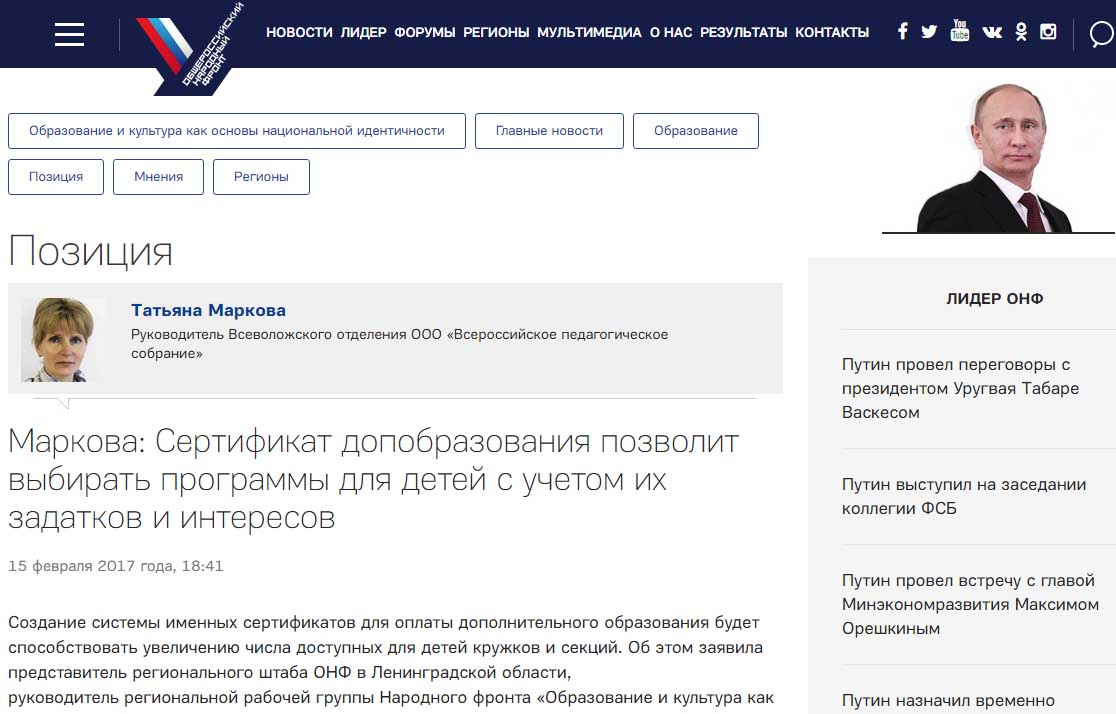Click the Лидер ОНФ sidebar heading

click(994, 299)
